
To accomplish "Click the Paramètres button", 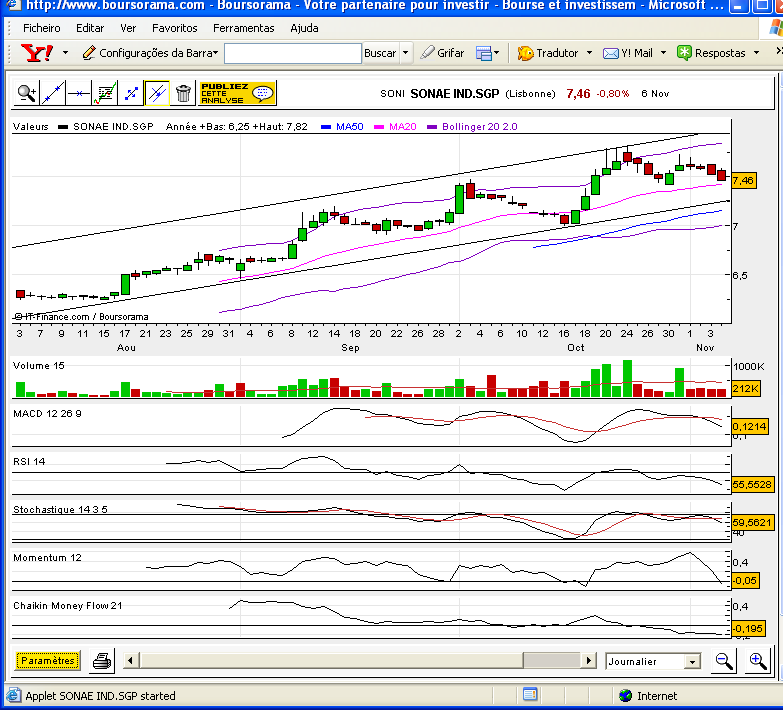I will pos(47,661).
